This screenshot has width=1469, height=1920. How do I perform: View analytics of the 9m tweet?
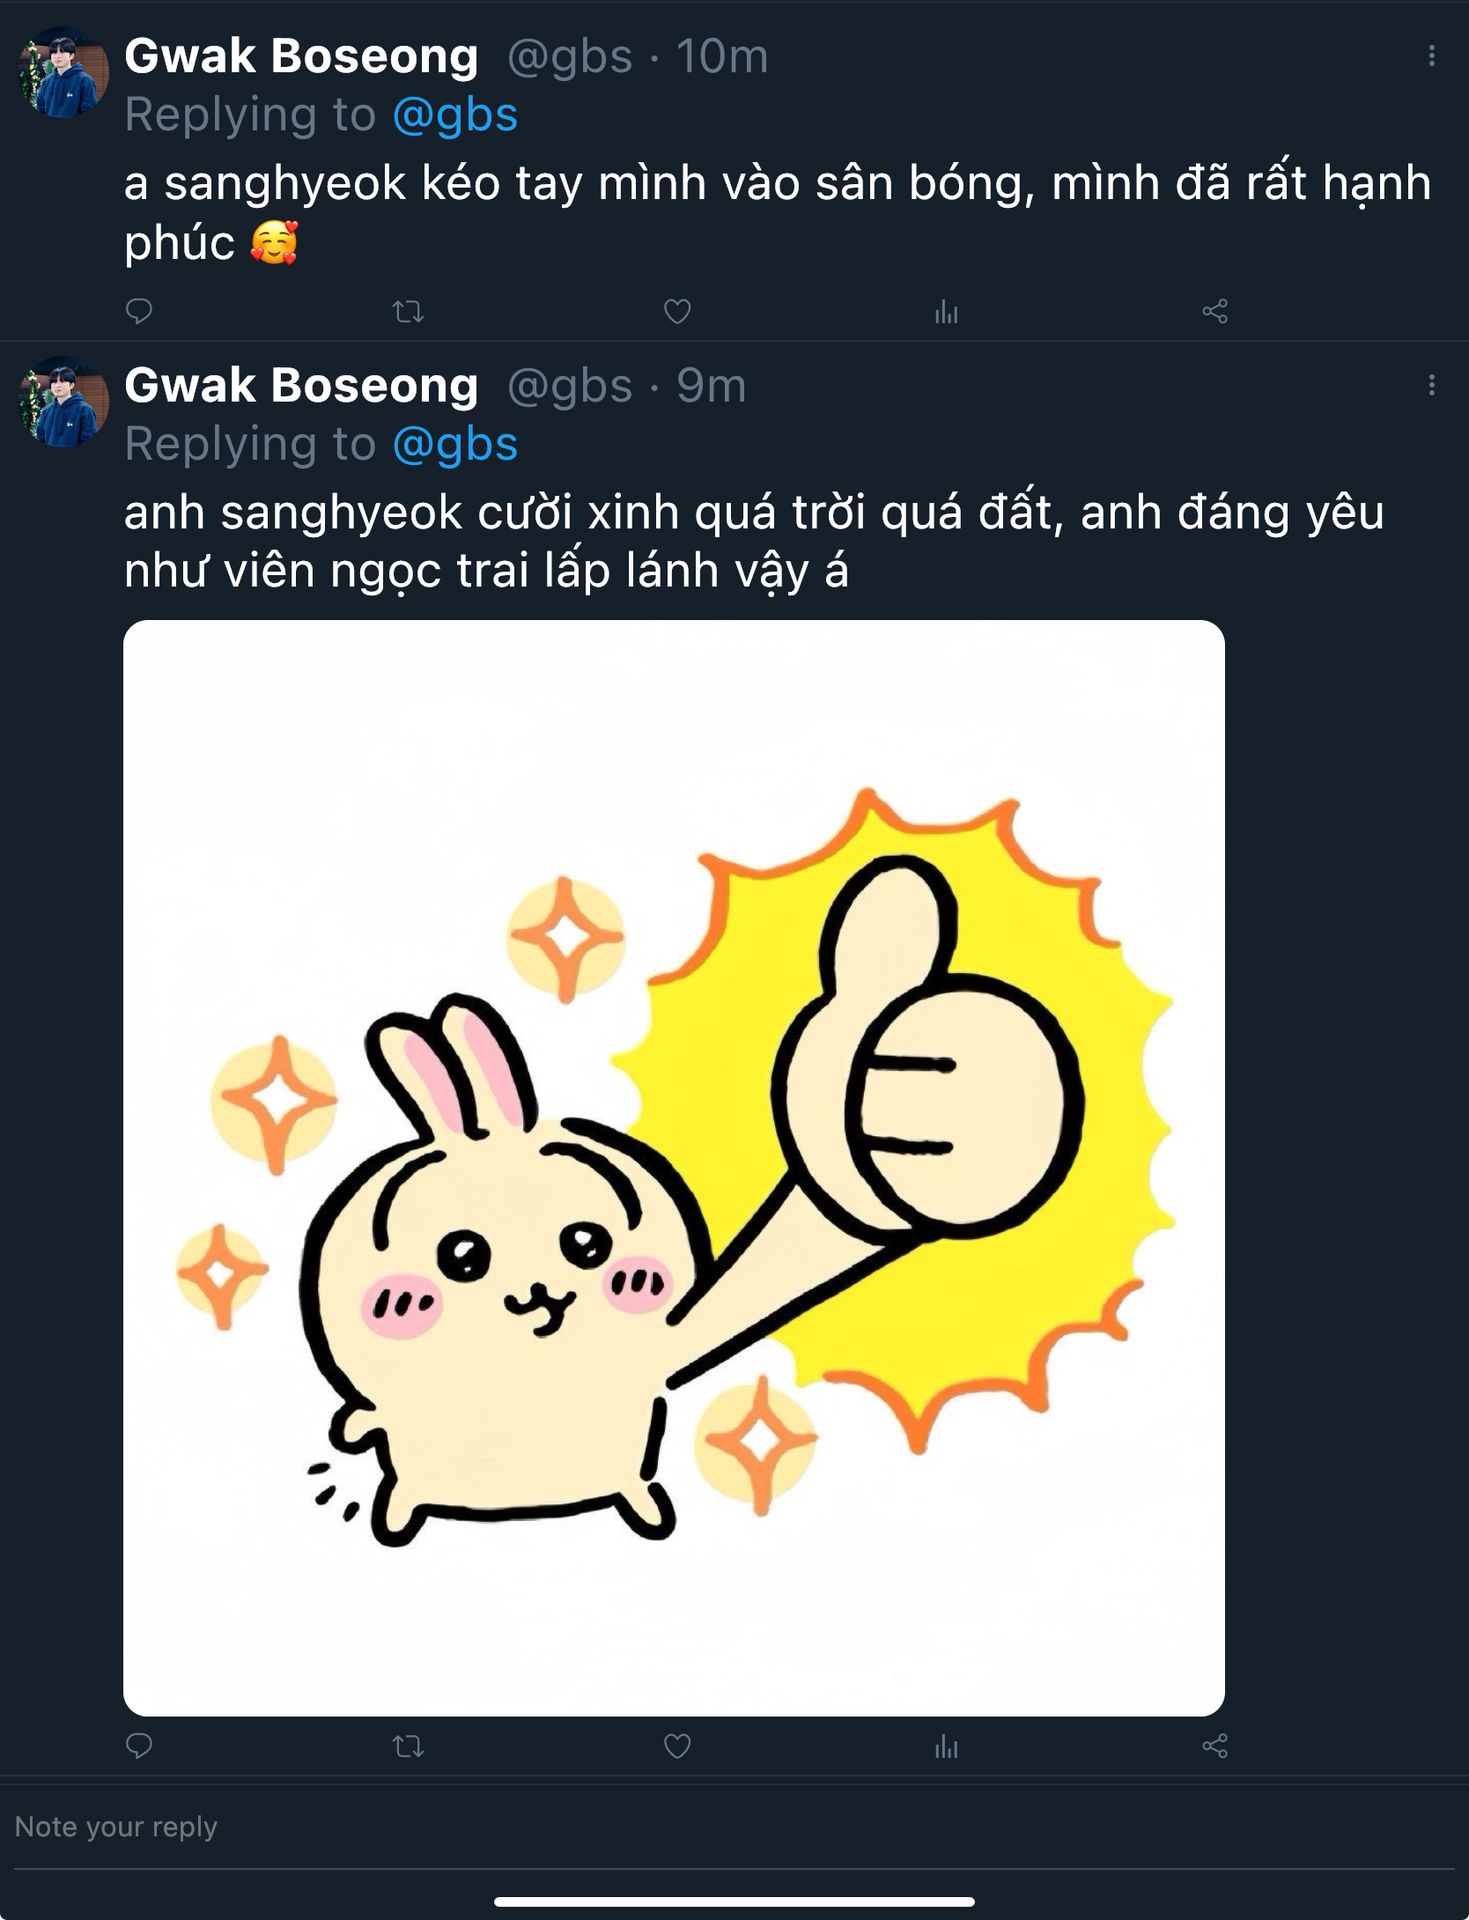[946, 1746]
